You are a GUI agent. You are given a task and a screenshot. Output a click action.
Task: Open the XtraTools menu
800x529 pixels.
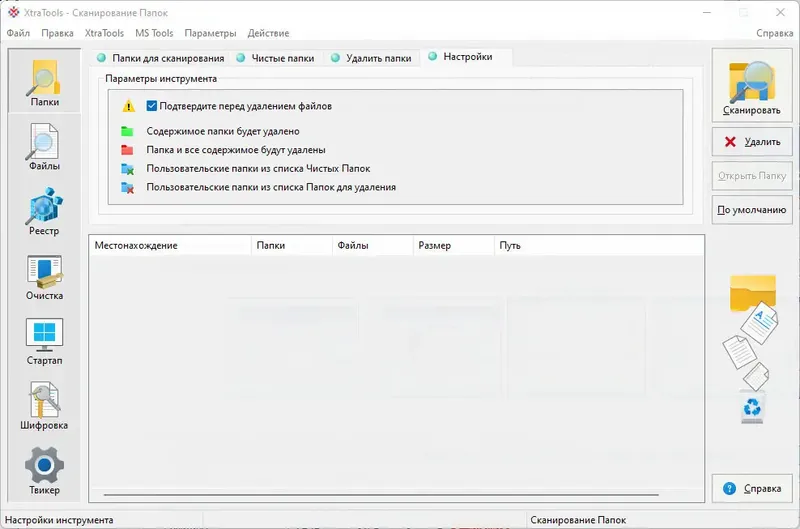pos(104,33)
